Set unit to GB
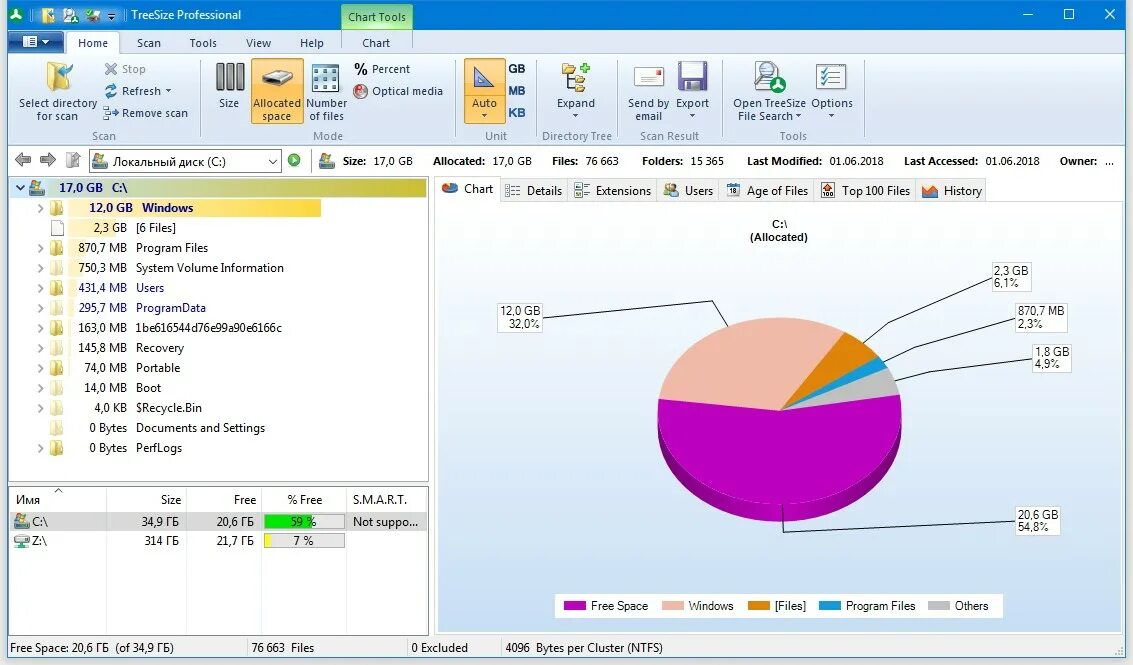Viewport: 1133px width, 665px height. [517, 69]
